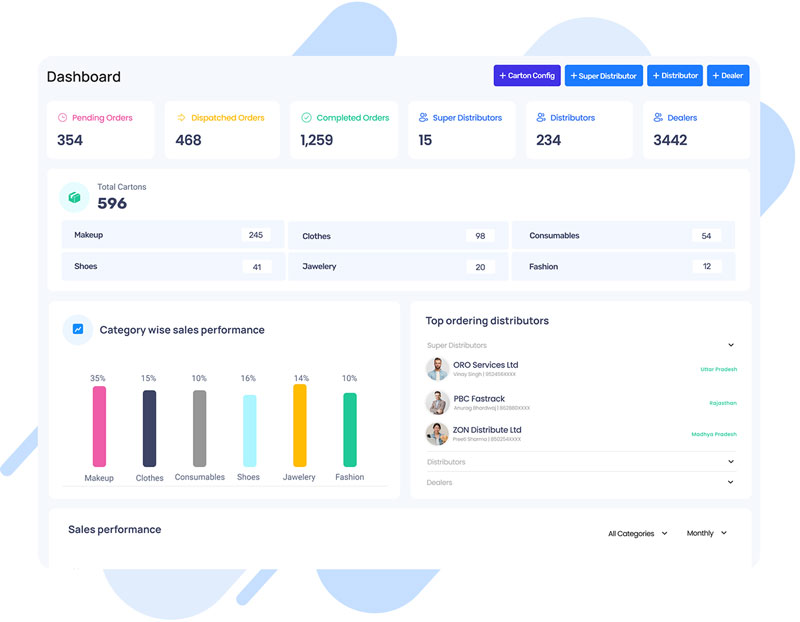Select the pink Makeup bar in the chart
800x622 pixels.
coord(99,425)
